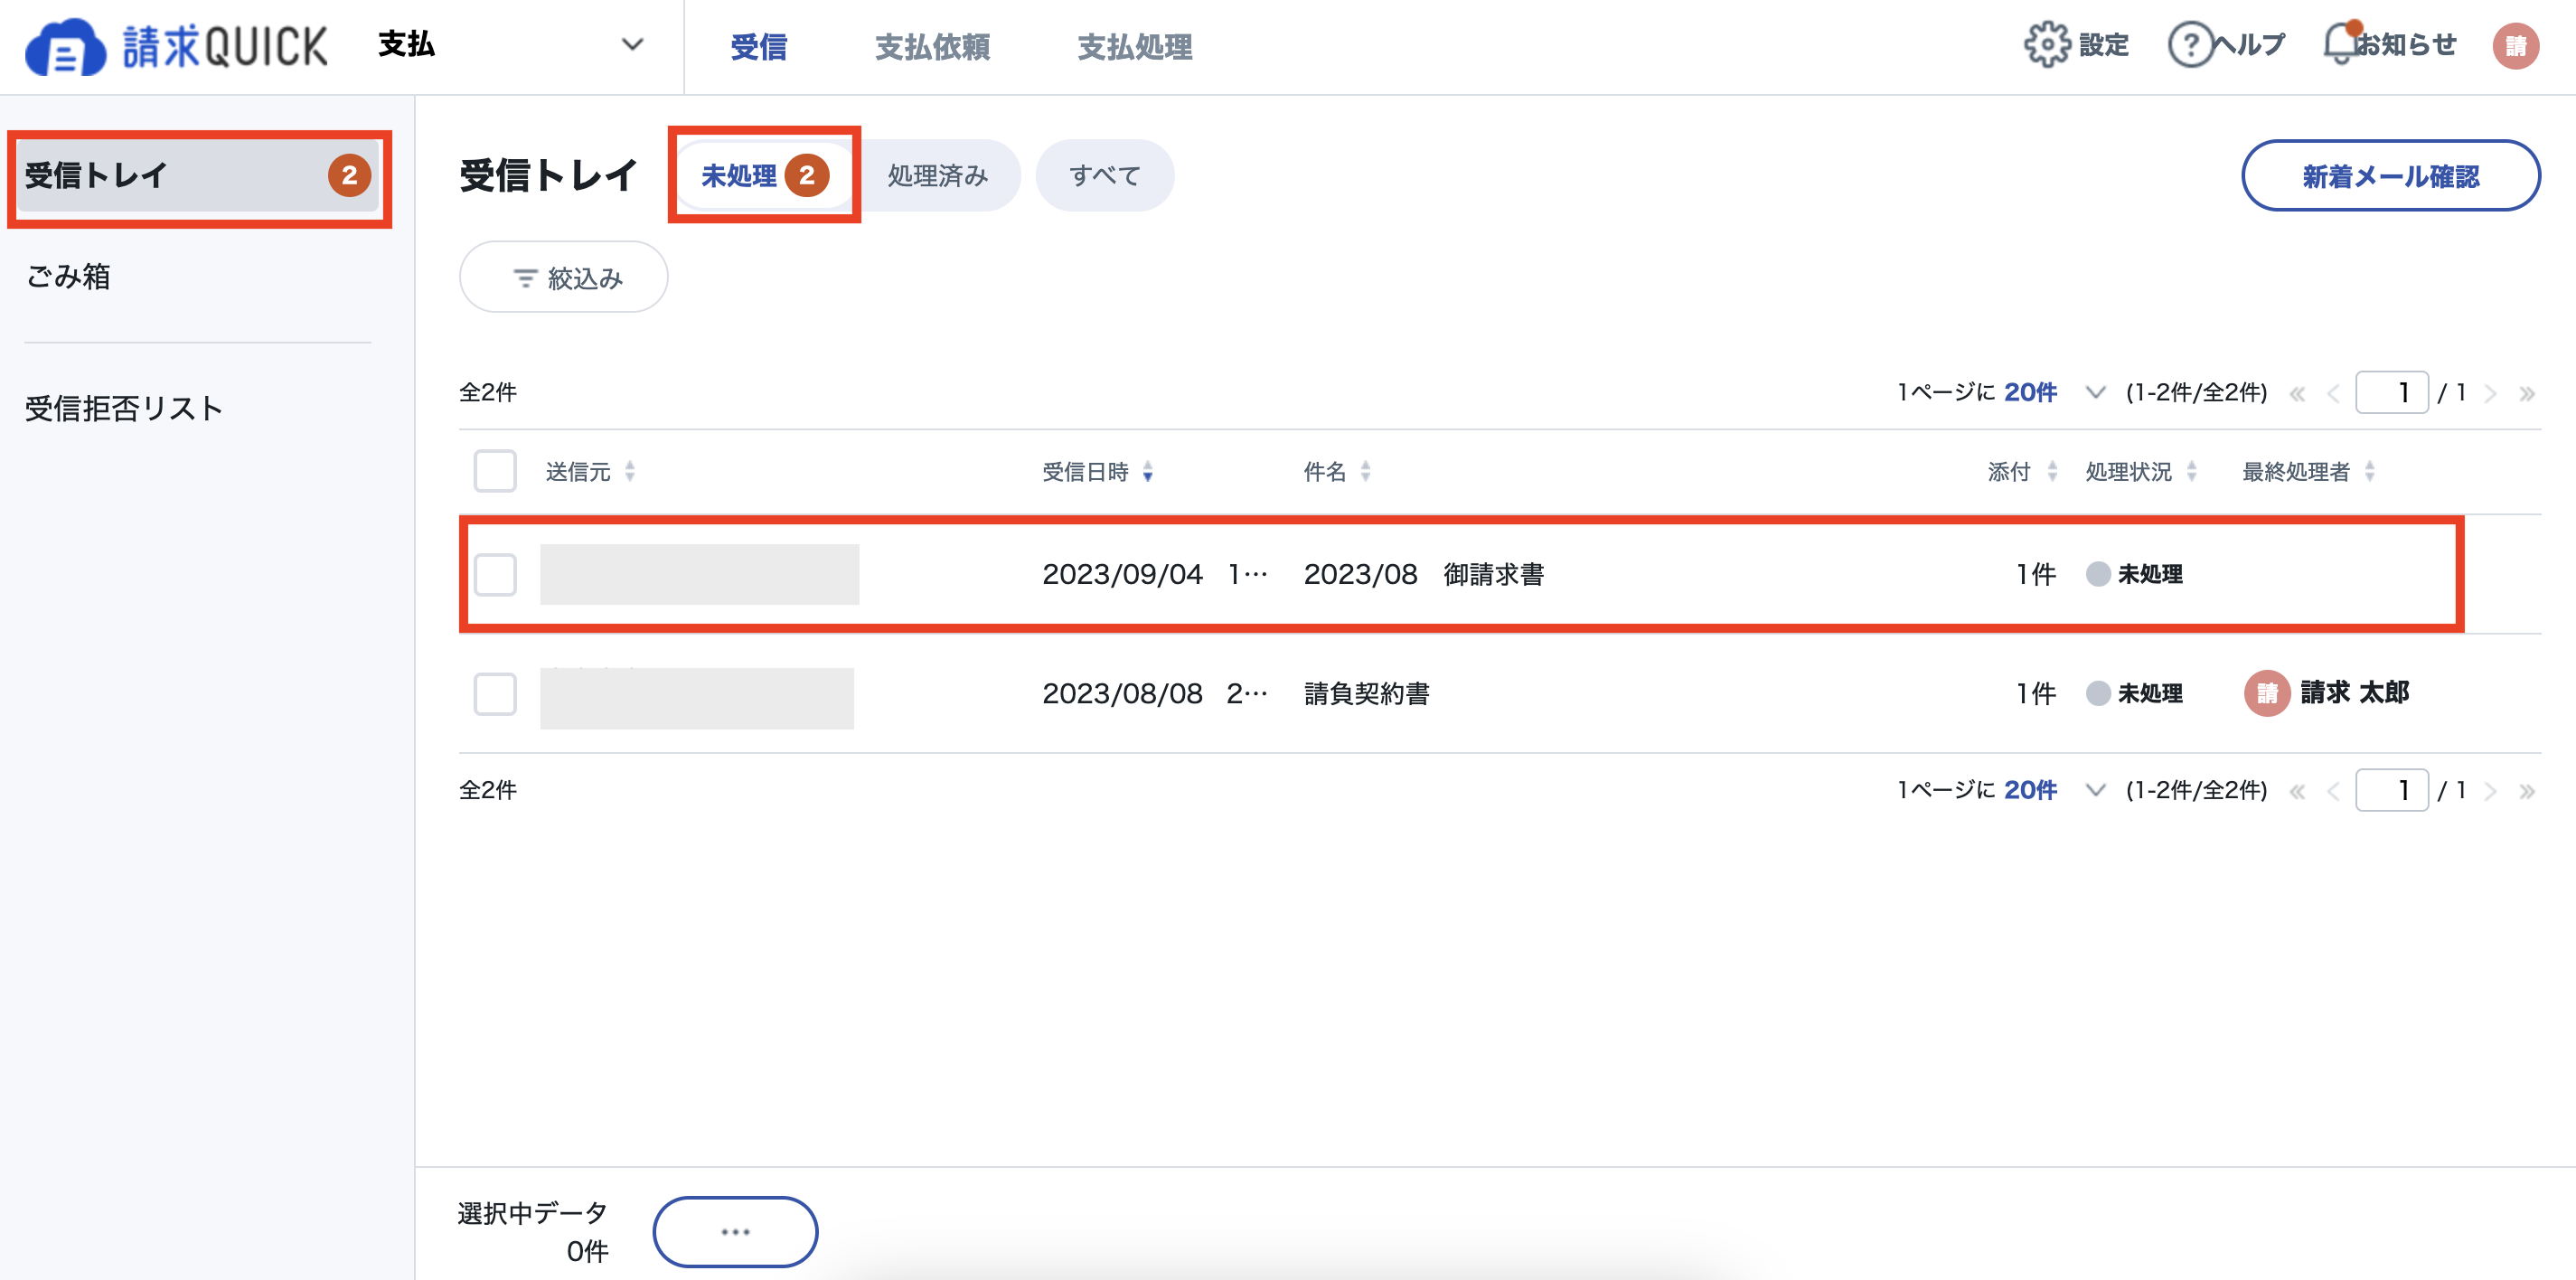The height and width of the screenshot is (1280, 2576).
Task: Go to next page using top pagination
Action: [x=2491, y=393]
